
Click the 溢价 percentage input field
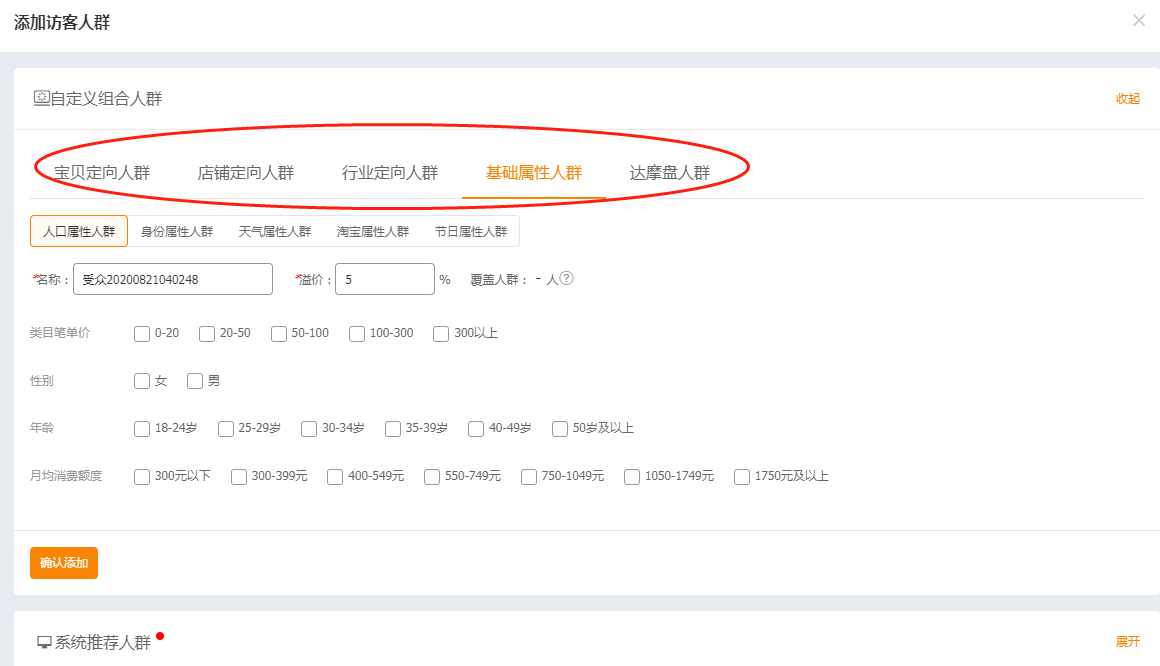point(385,279)
